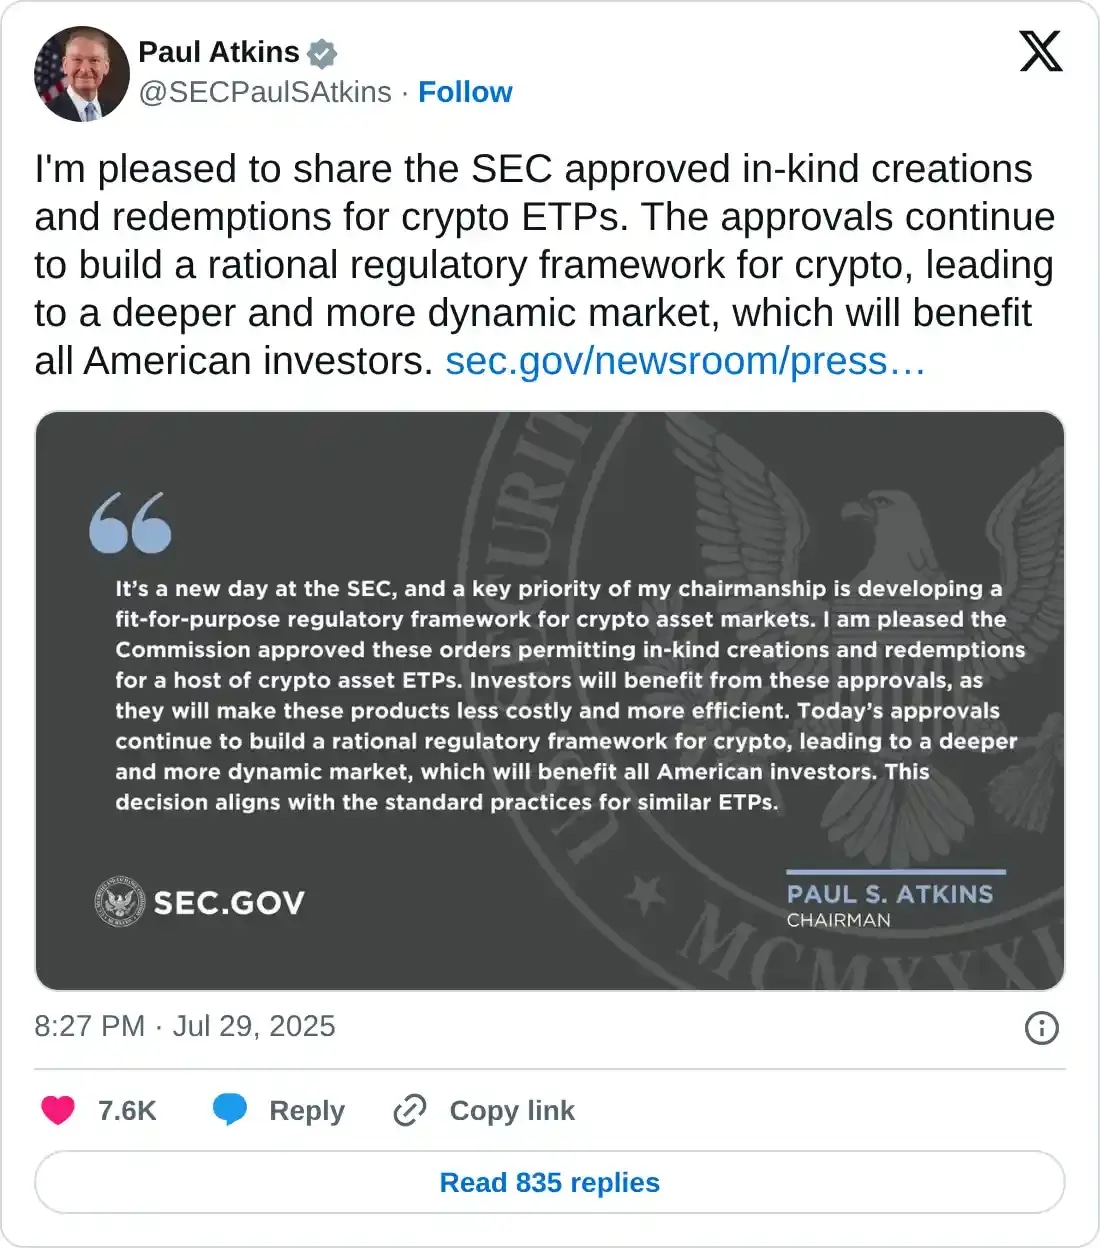Open the @SECPaulSAtkins handle link
The height and width of the screenshot is (1248, 1100).
[265, 92]
